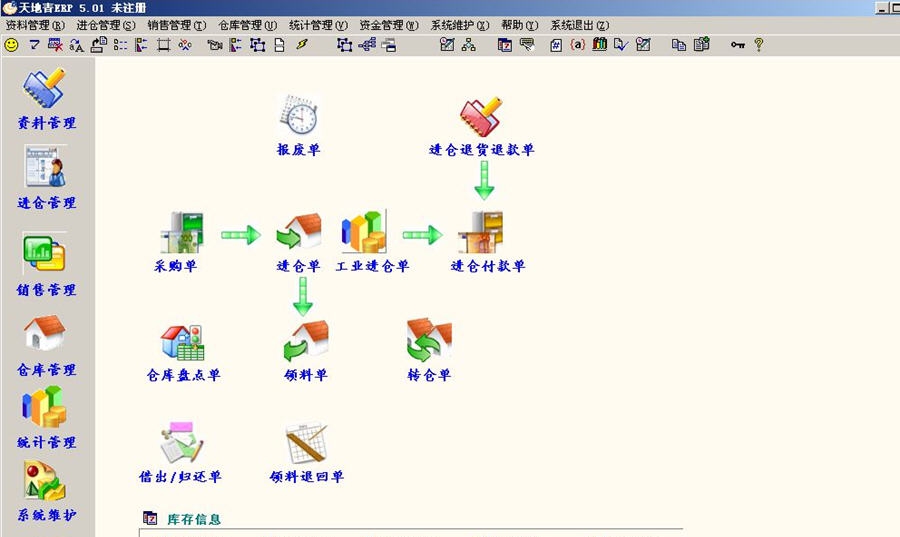Click the keyboard toolbar icon

(x=526, y=45)
